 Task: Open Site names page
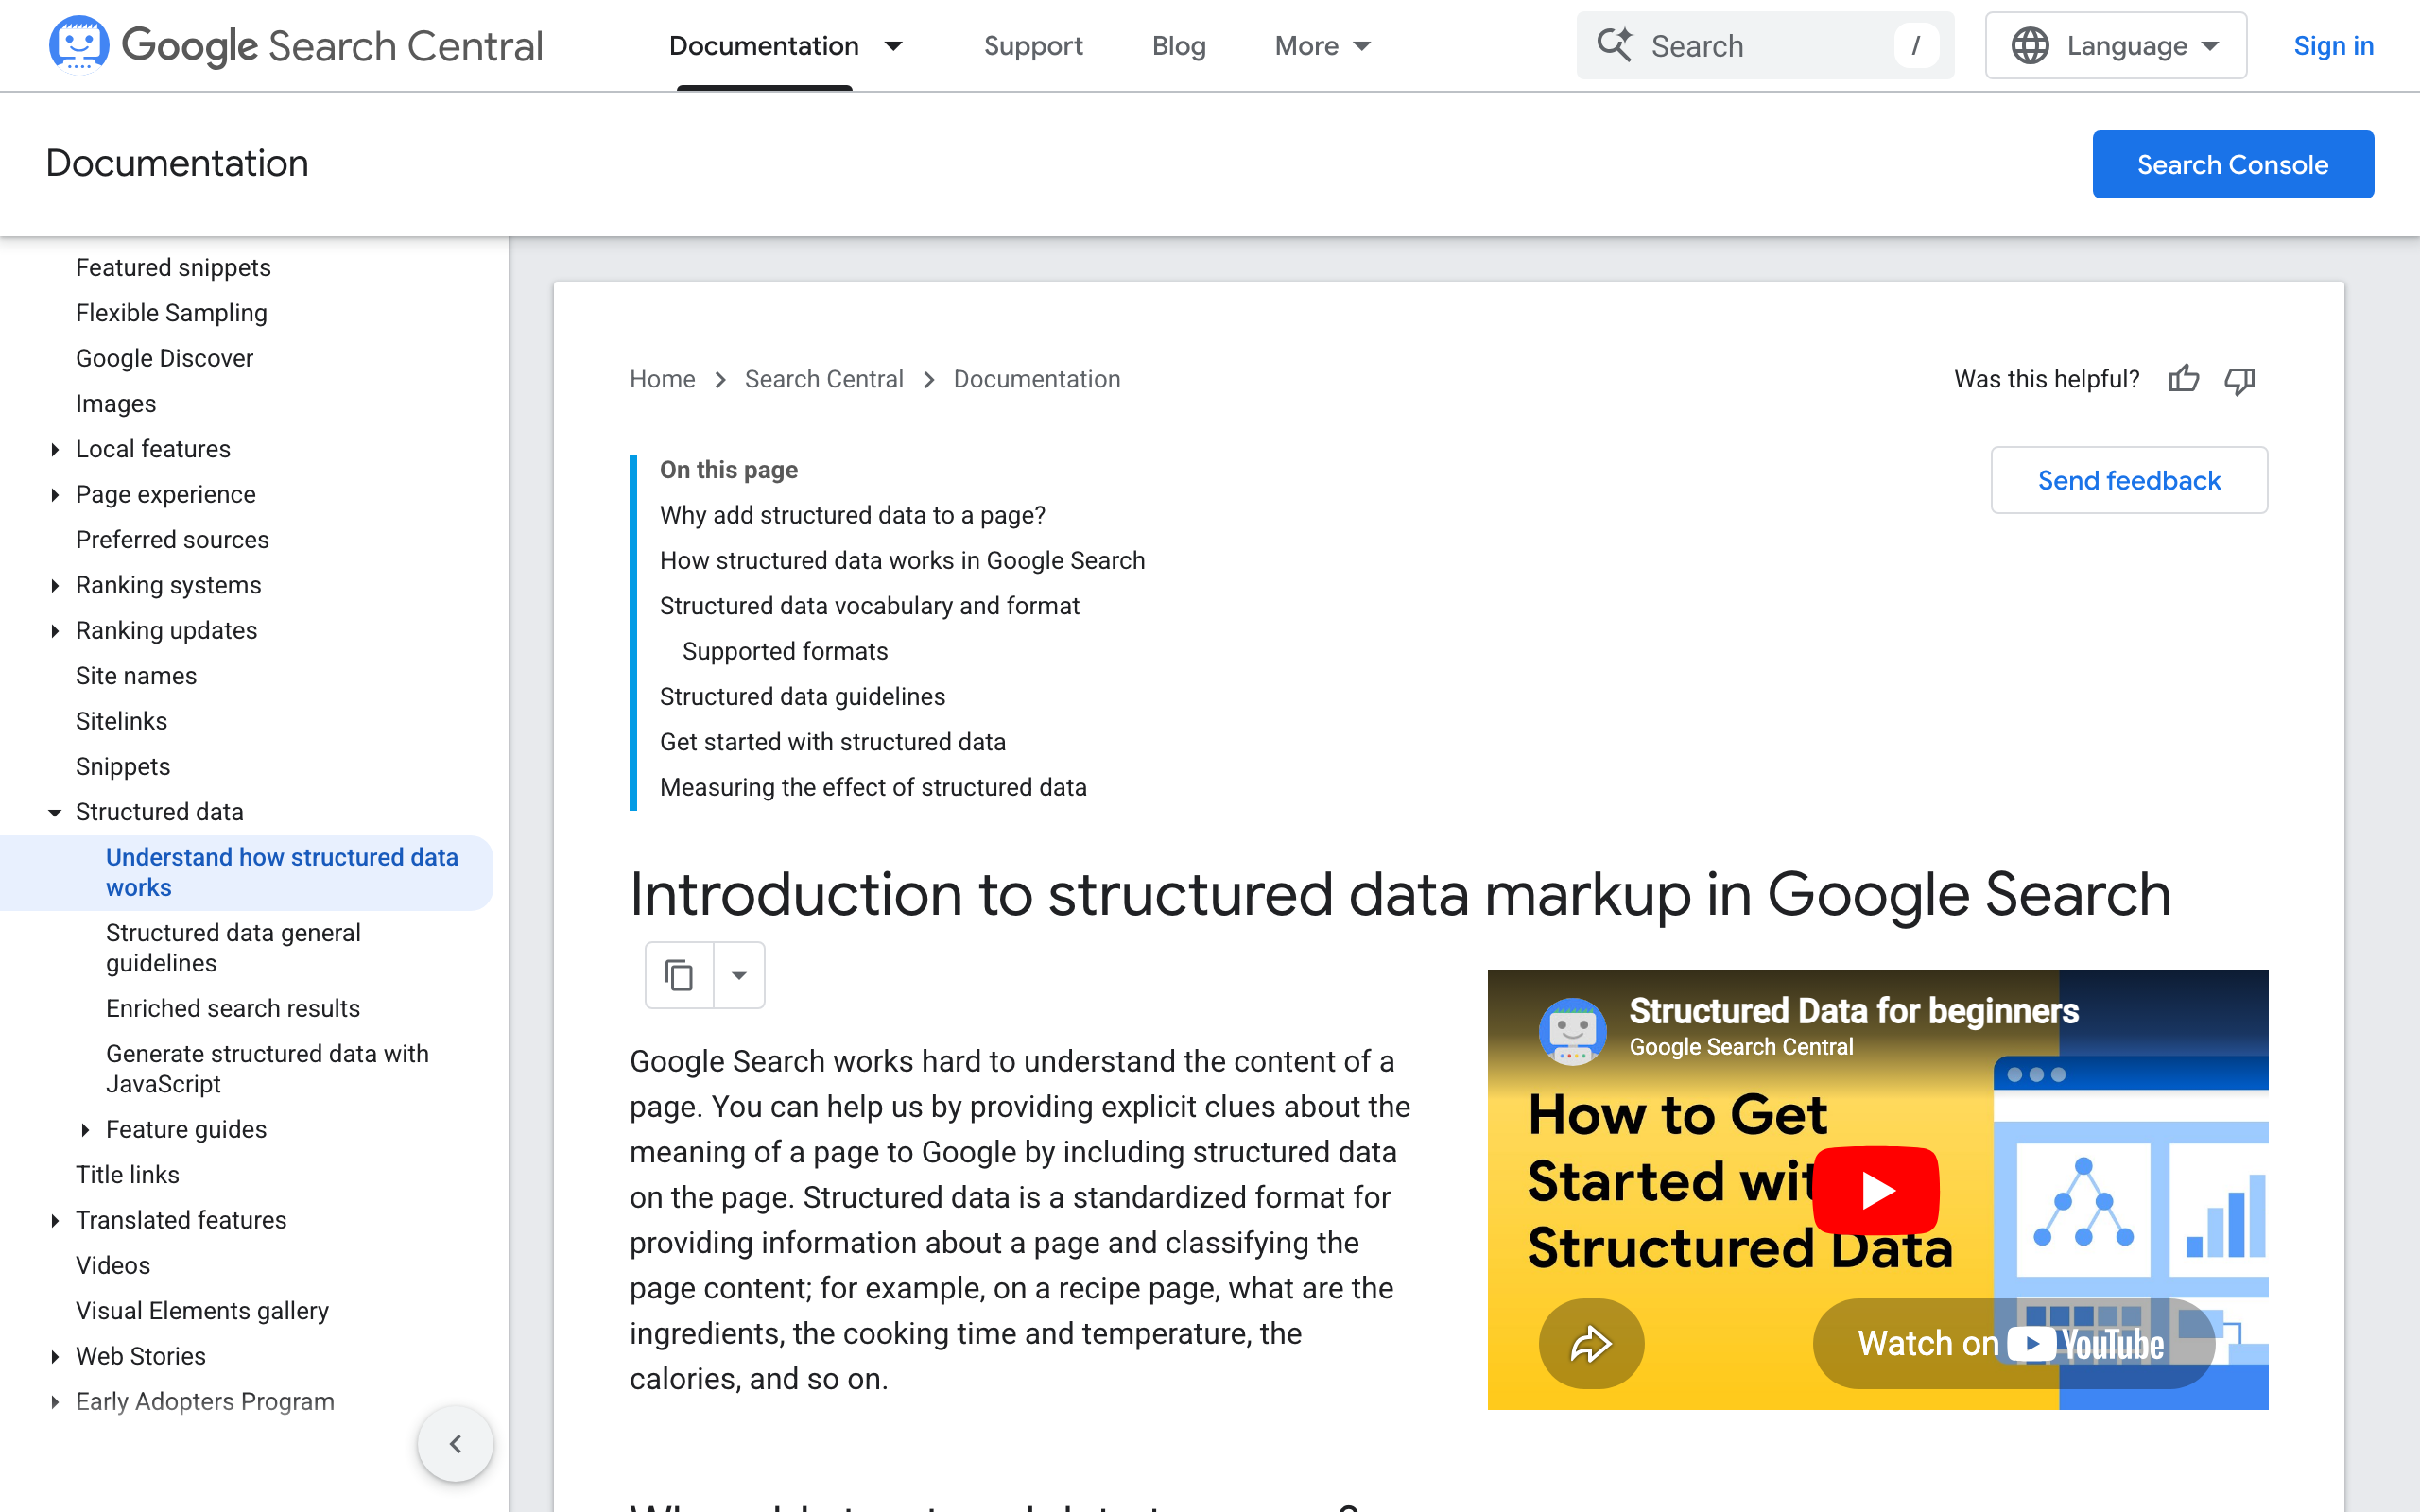coord(136,675)
